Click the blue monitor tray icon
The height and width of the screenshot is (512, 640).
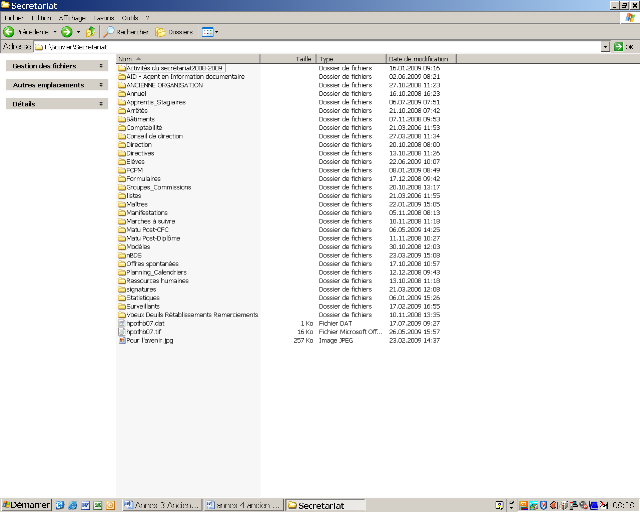pos(593,505)
